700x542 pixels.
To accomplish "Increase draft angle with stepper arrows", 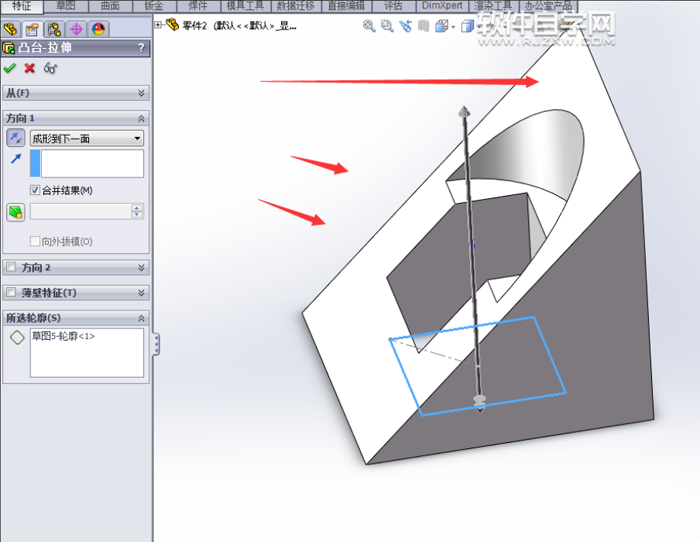I will tap(137, 208).
